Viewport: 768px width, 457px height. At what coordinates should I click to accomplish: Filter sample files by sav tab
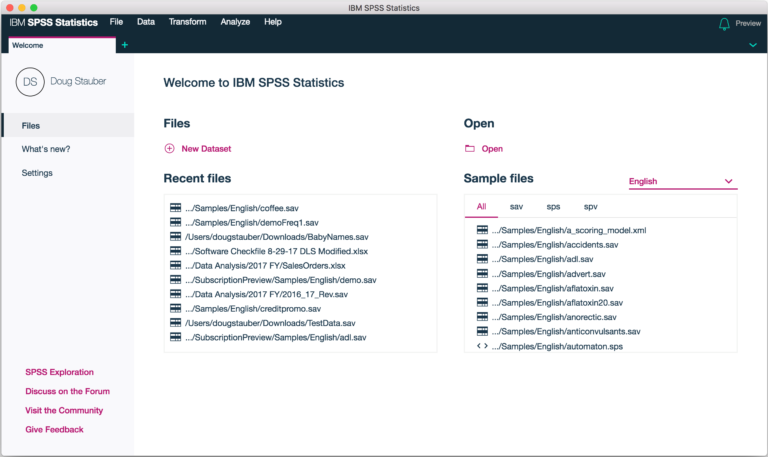516,207
